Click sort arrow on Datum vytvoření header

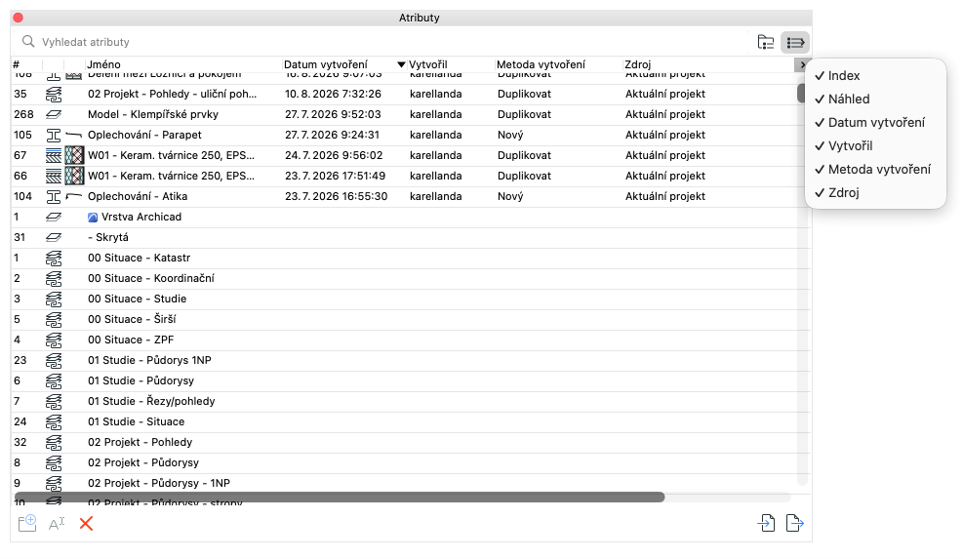tap(401, 64)
